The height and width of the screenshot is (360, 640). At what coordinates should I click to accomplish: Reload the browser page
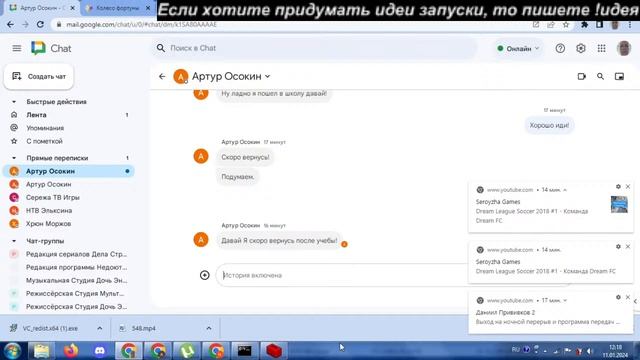point(40,24)
